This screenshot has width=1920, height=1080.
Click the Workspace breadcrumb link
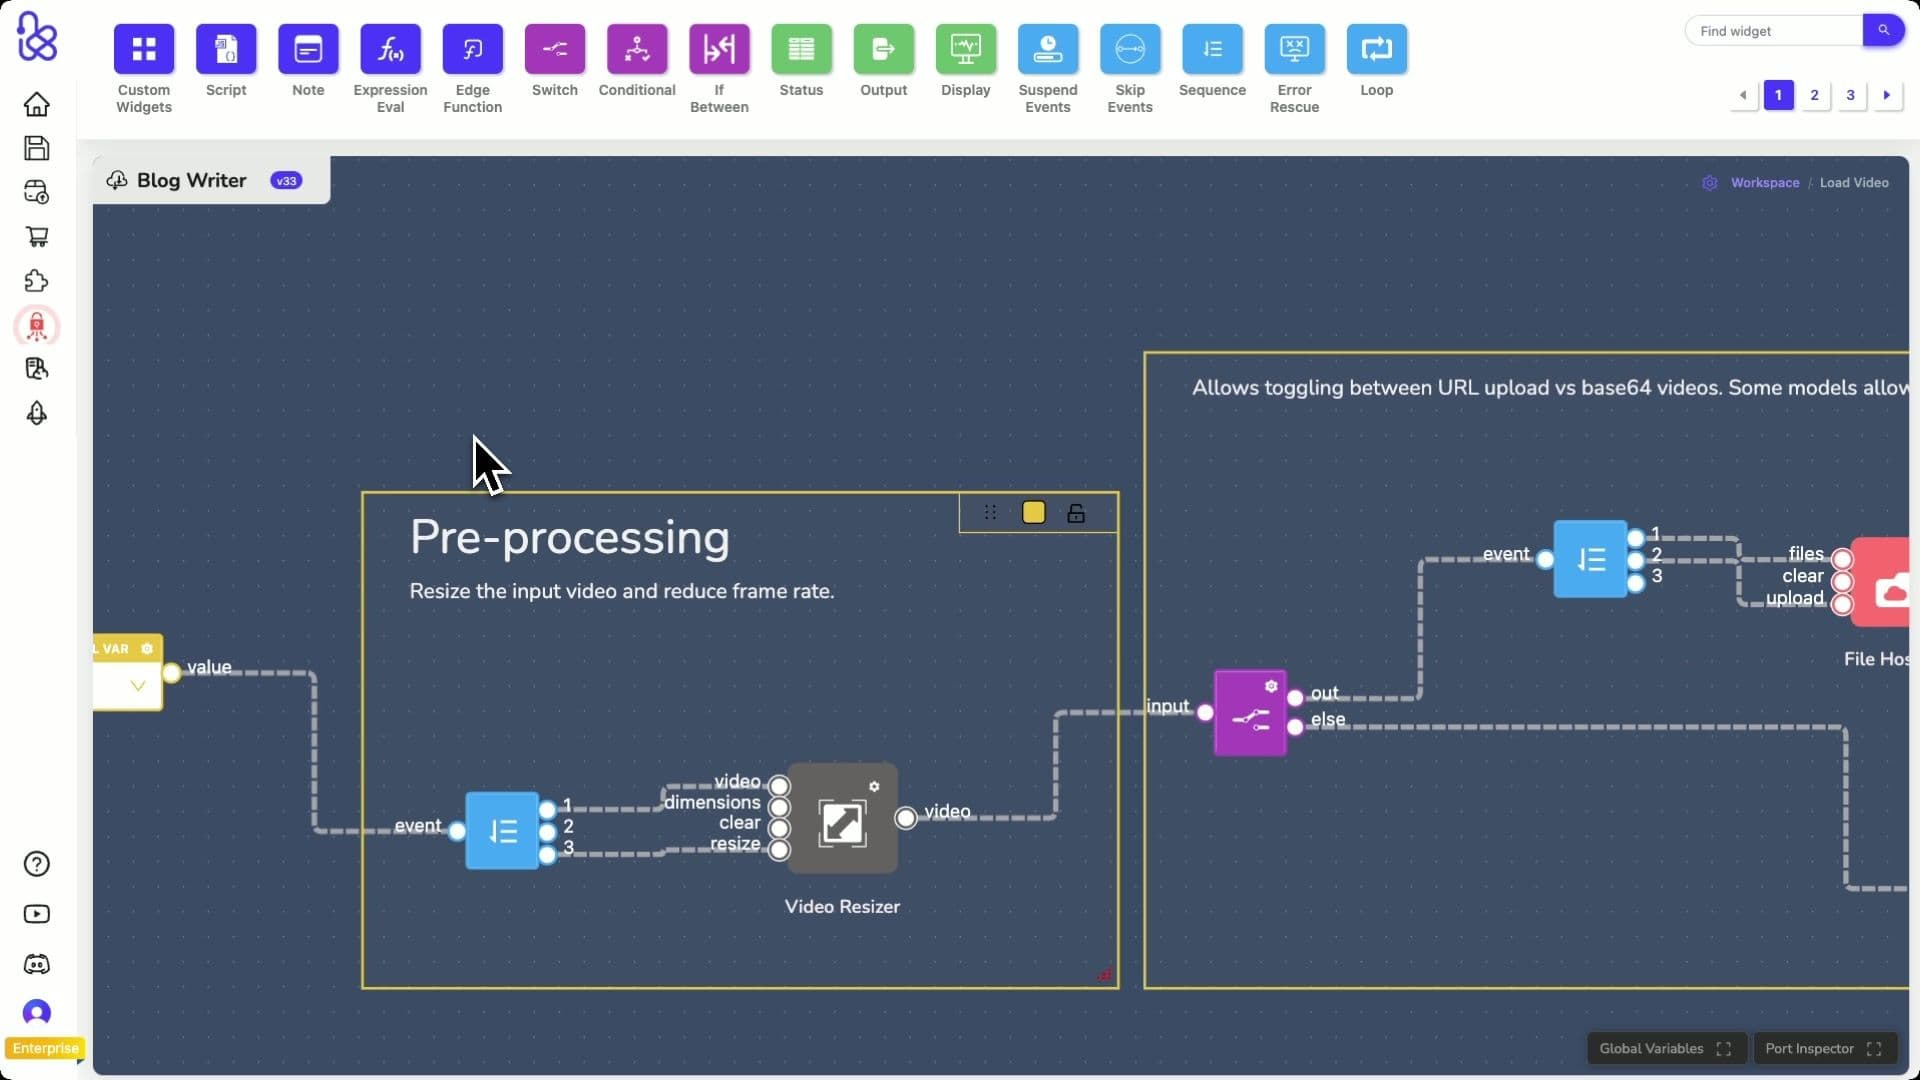click(1764, 183)
